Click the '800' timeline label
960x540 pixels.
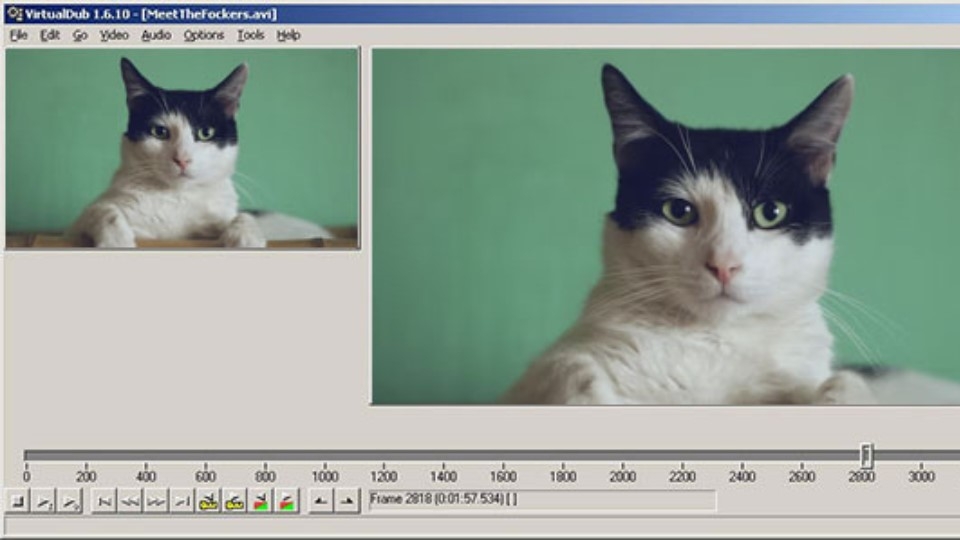point(265,476)
